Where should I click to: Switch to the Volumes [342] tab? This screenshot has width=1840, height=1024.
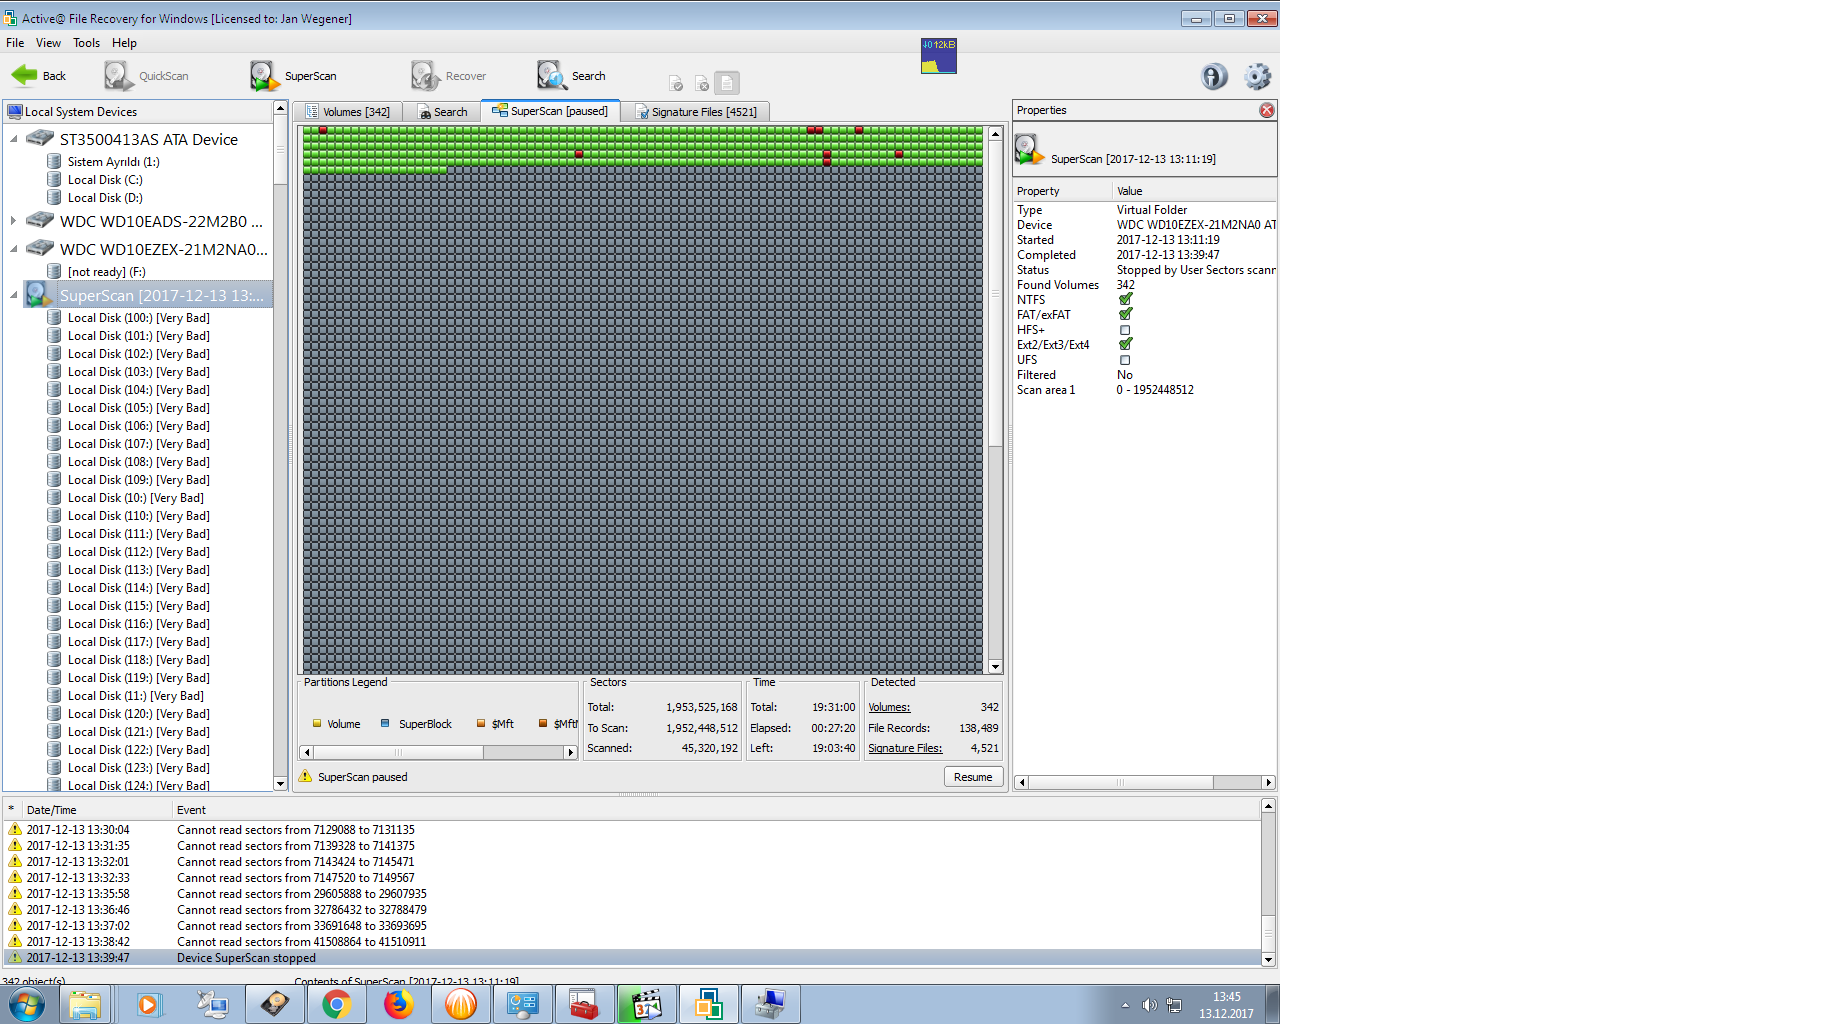(348, 112)
